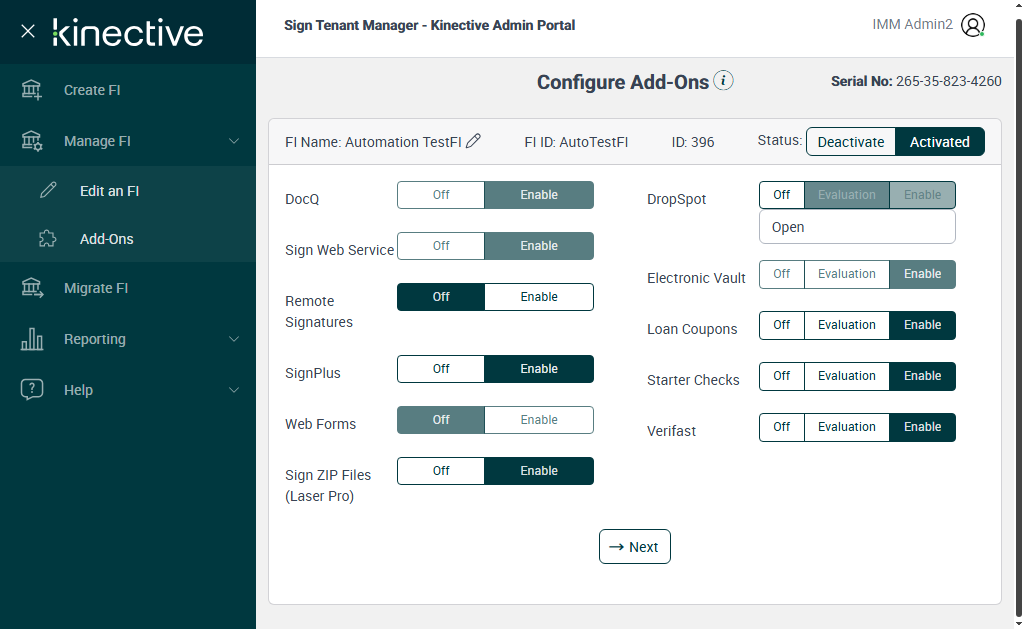Click the IMM Admin2 username

click(x=912, y=25)
